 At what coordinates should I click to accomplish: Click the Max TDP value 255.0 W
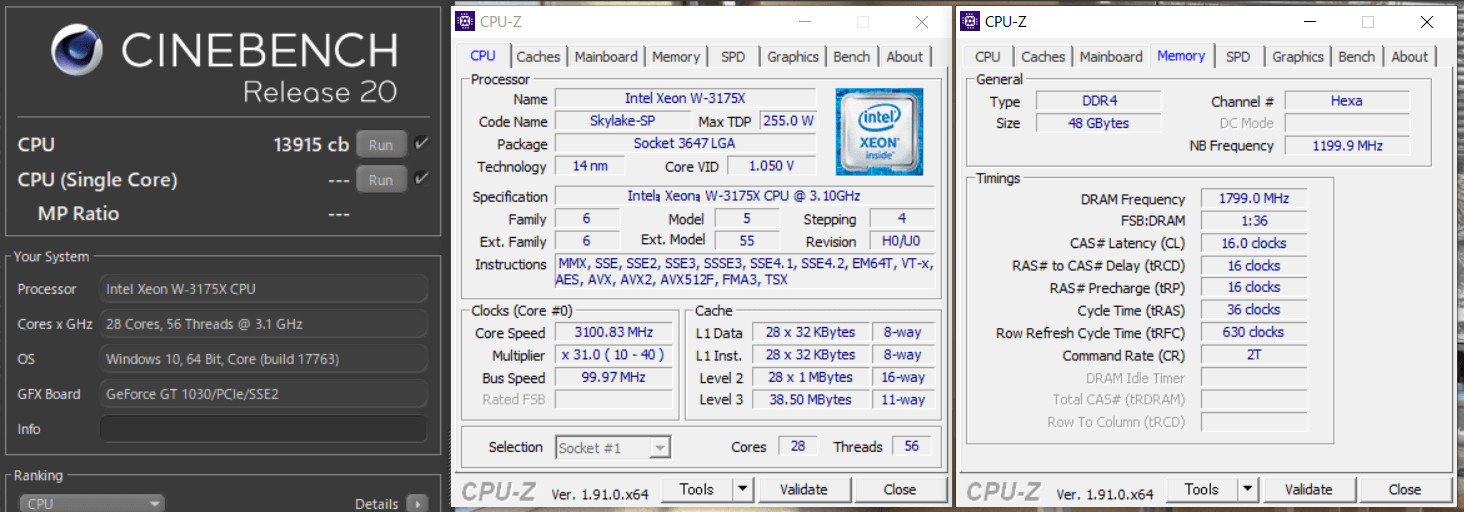[x=788, y=121]
